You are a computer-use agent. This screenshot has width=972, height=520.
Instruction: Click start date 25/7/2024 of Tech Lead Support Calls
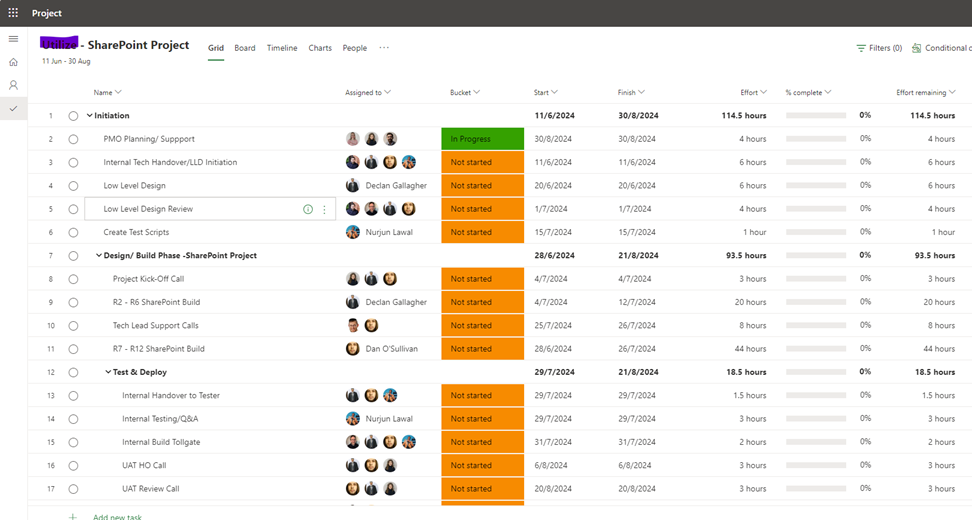(553, 325)
